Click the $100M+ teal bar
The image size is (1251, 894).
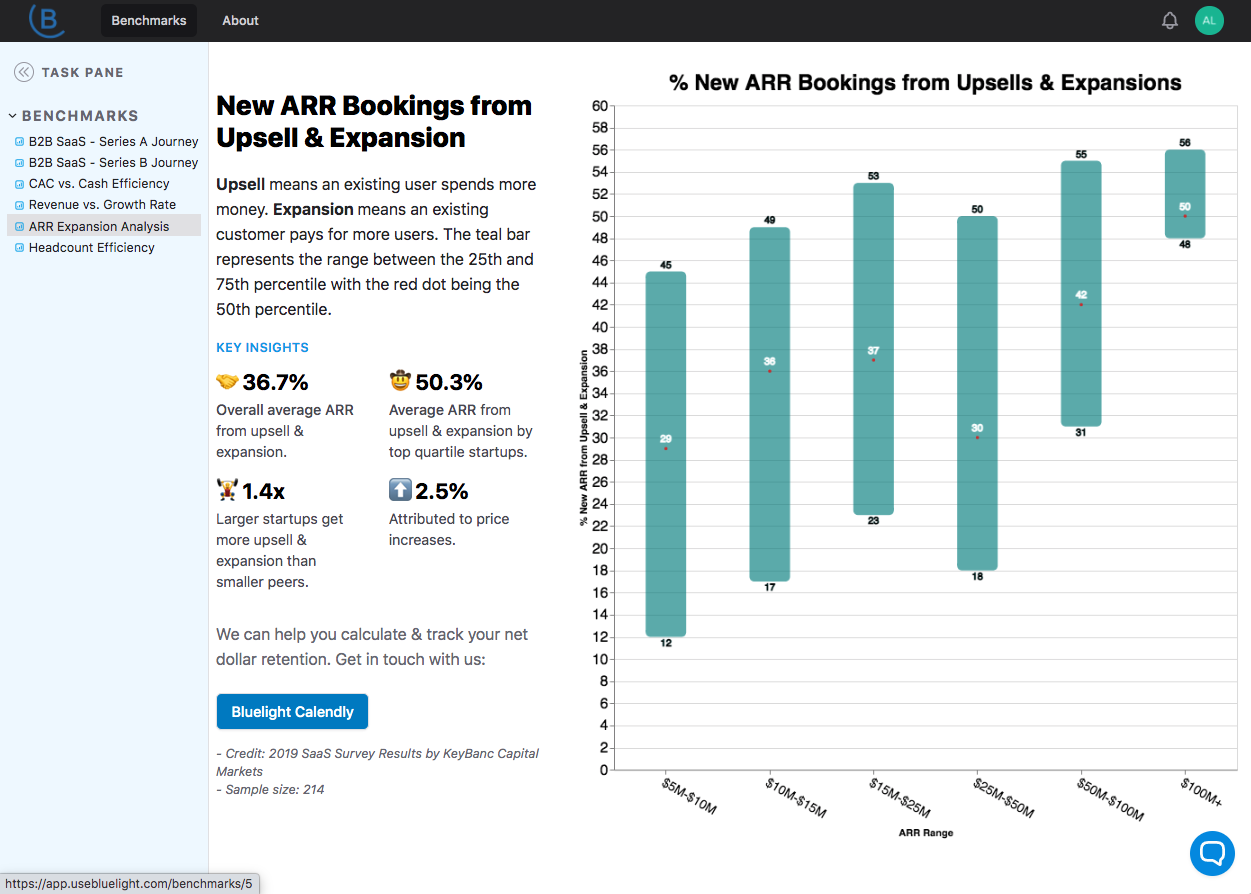pyautogui.click(x=1185, y=194)
